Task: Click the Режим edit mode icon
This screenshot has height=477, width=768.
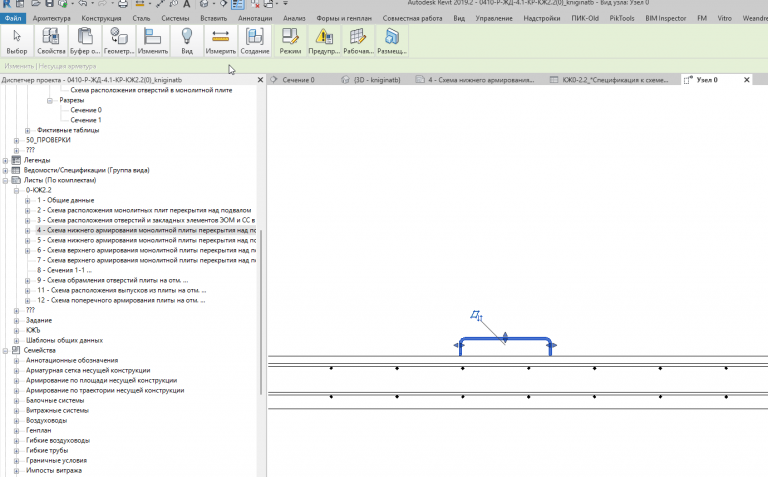Action: coord(290,41)
